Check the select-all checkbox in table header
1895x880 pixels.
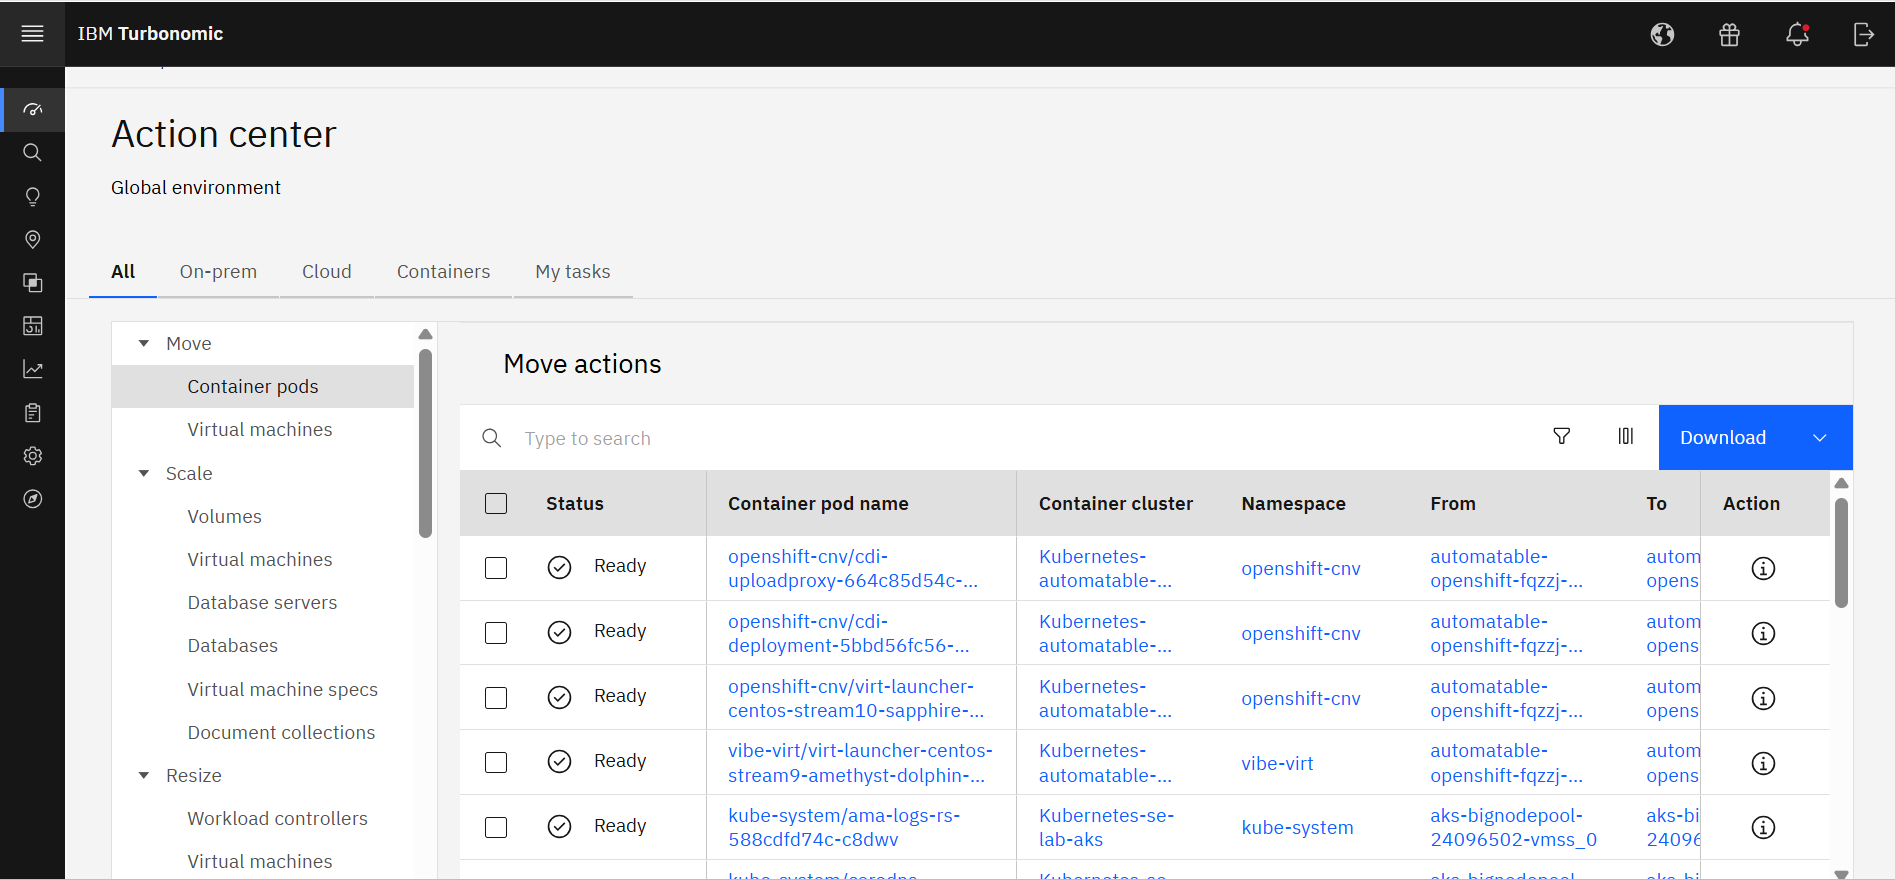pos(496,504)
